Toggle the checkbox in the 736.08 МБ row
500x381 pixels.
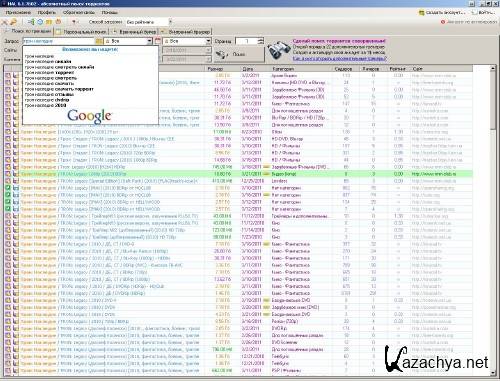coord(8,349)
